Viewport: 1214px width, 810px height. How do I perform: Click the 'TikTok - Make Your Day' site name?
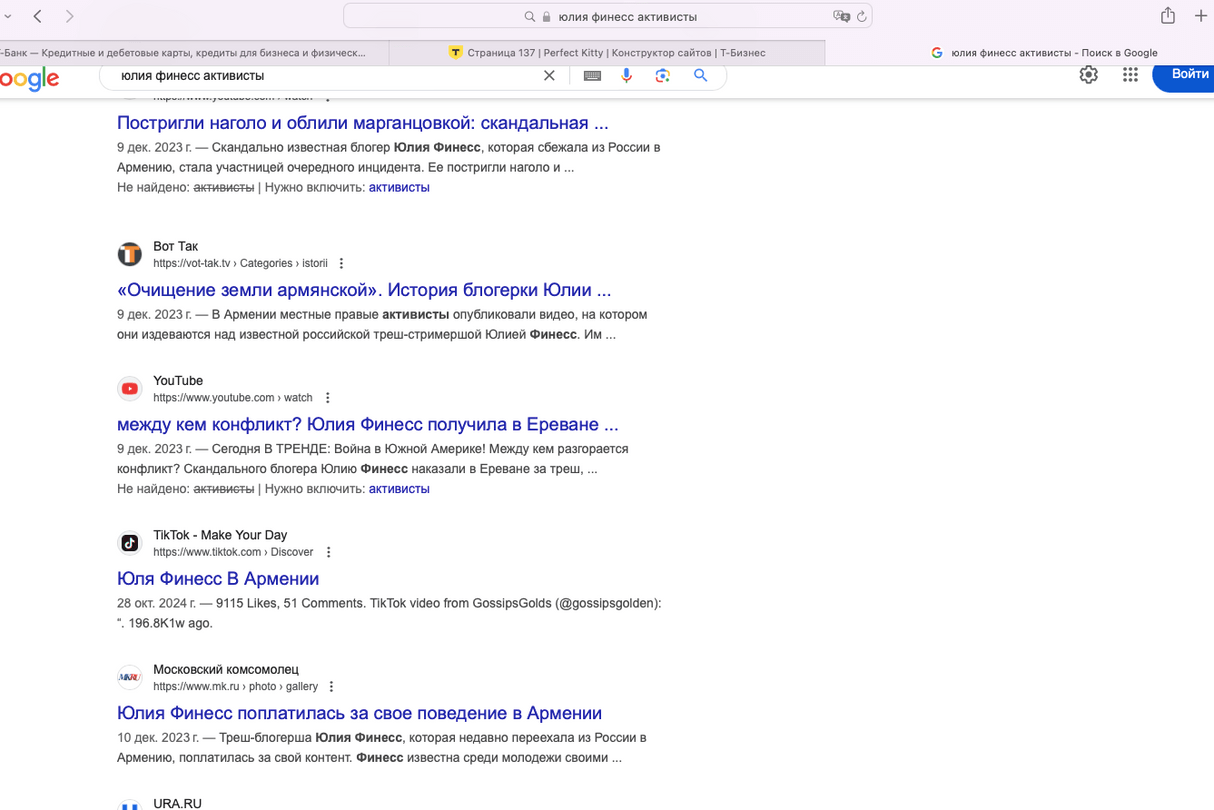[x=220, y=535]
